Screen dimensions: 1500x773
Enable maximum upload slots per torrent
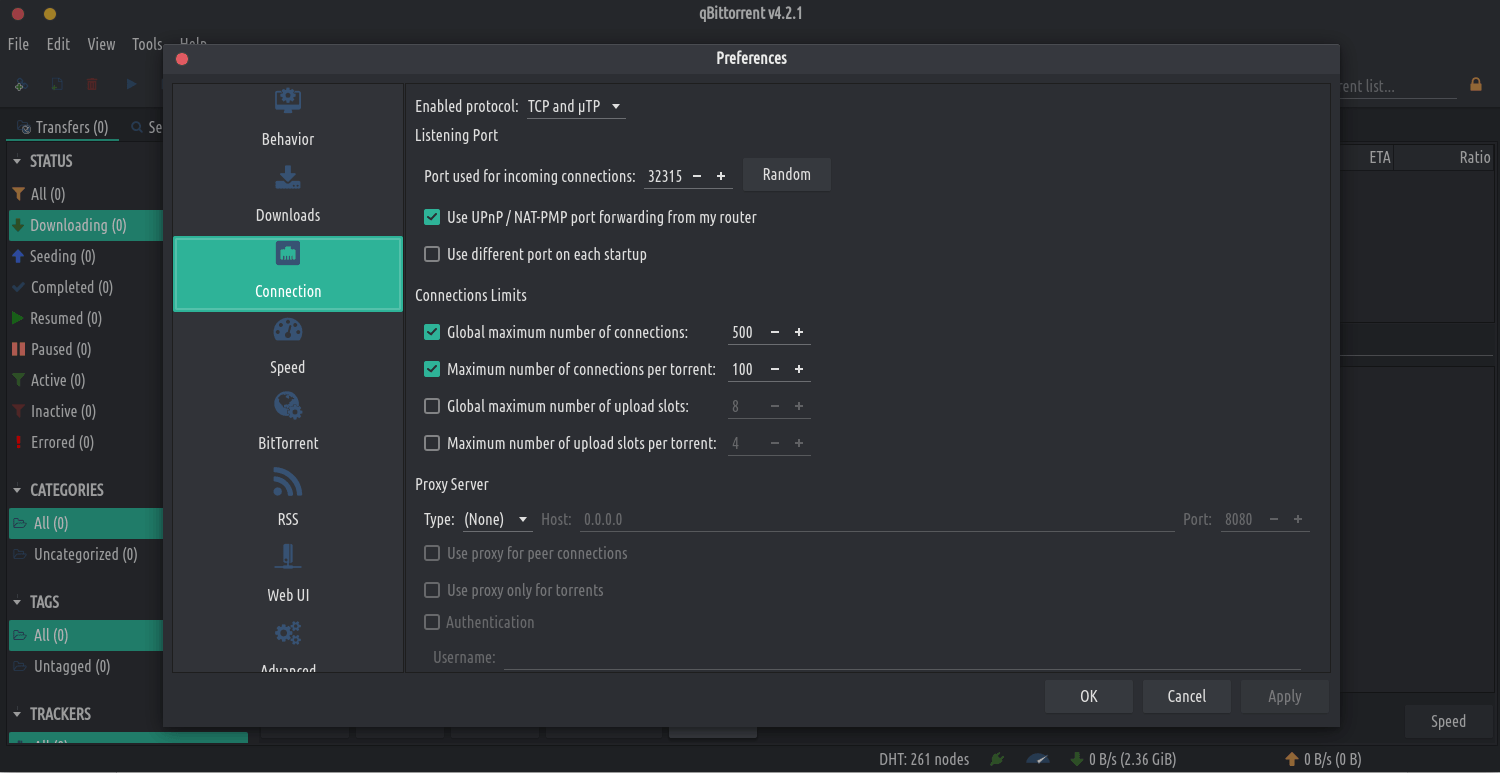pyautogui.click(x=432, y=443)
